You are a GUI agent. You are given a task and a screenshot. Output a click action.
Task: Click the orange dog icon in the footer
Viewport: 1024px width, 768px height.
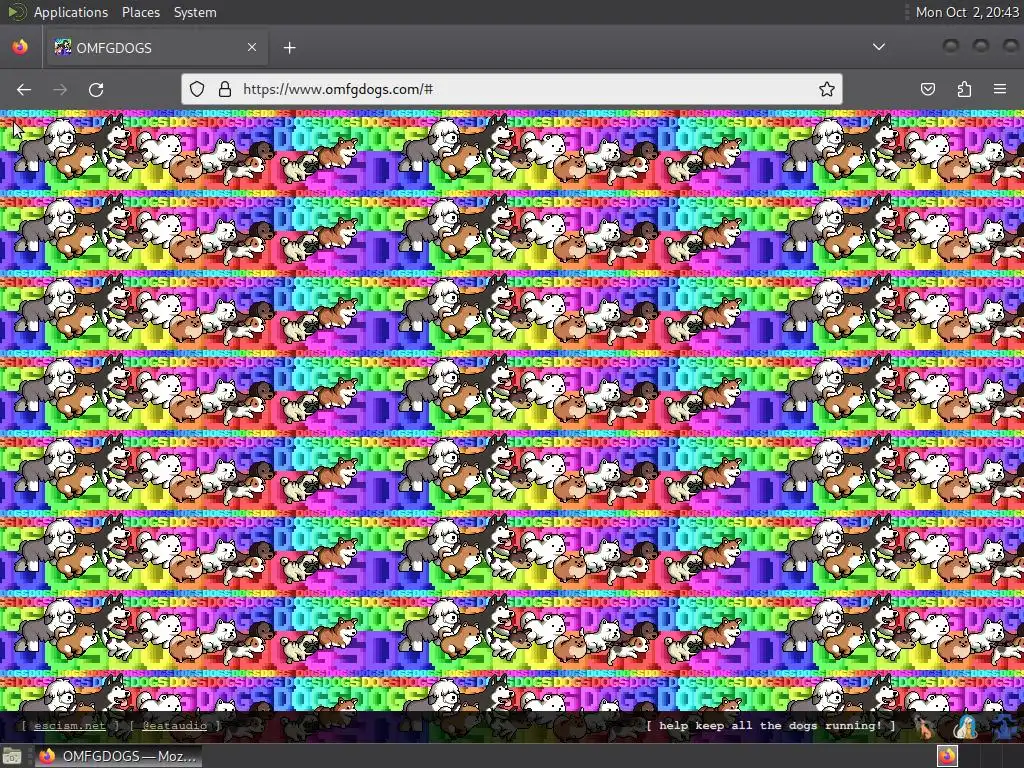[925, 727]
